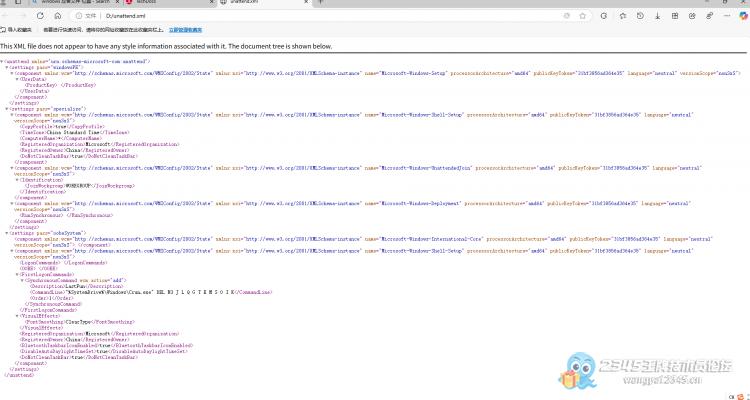750x400 pixels.
Task: Collapse settings pass windowsPE node
Action: [7, 67]
